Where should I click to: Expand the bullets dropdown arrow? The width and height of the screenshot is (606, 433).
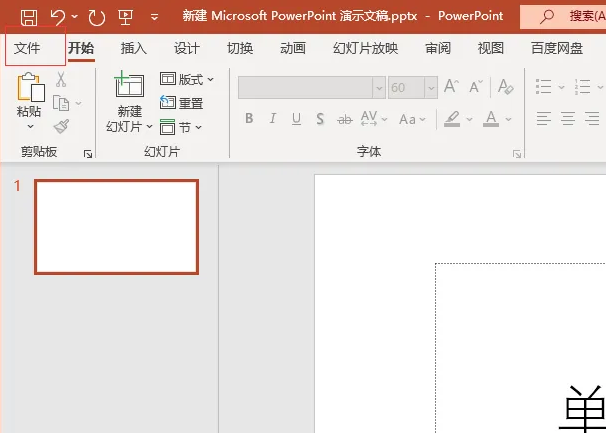561,87
